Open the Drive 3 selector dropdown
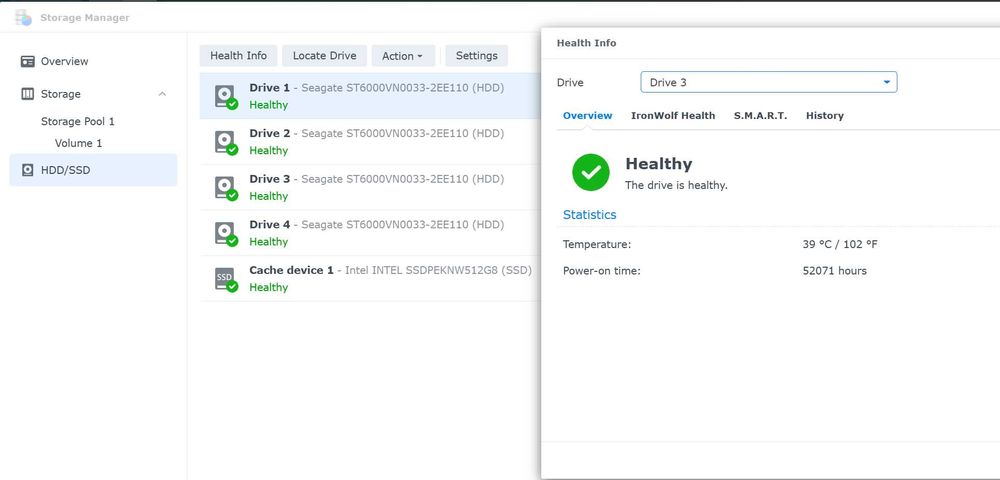The image size is (1000, 480). 768,82
